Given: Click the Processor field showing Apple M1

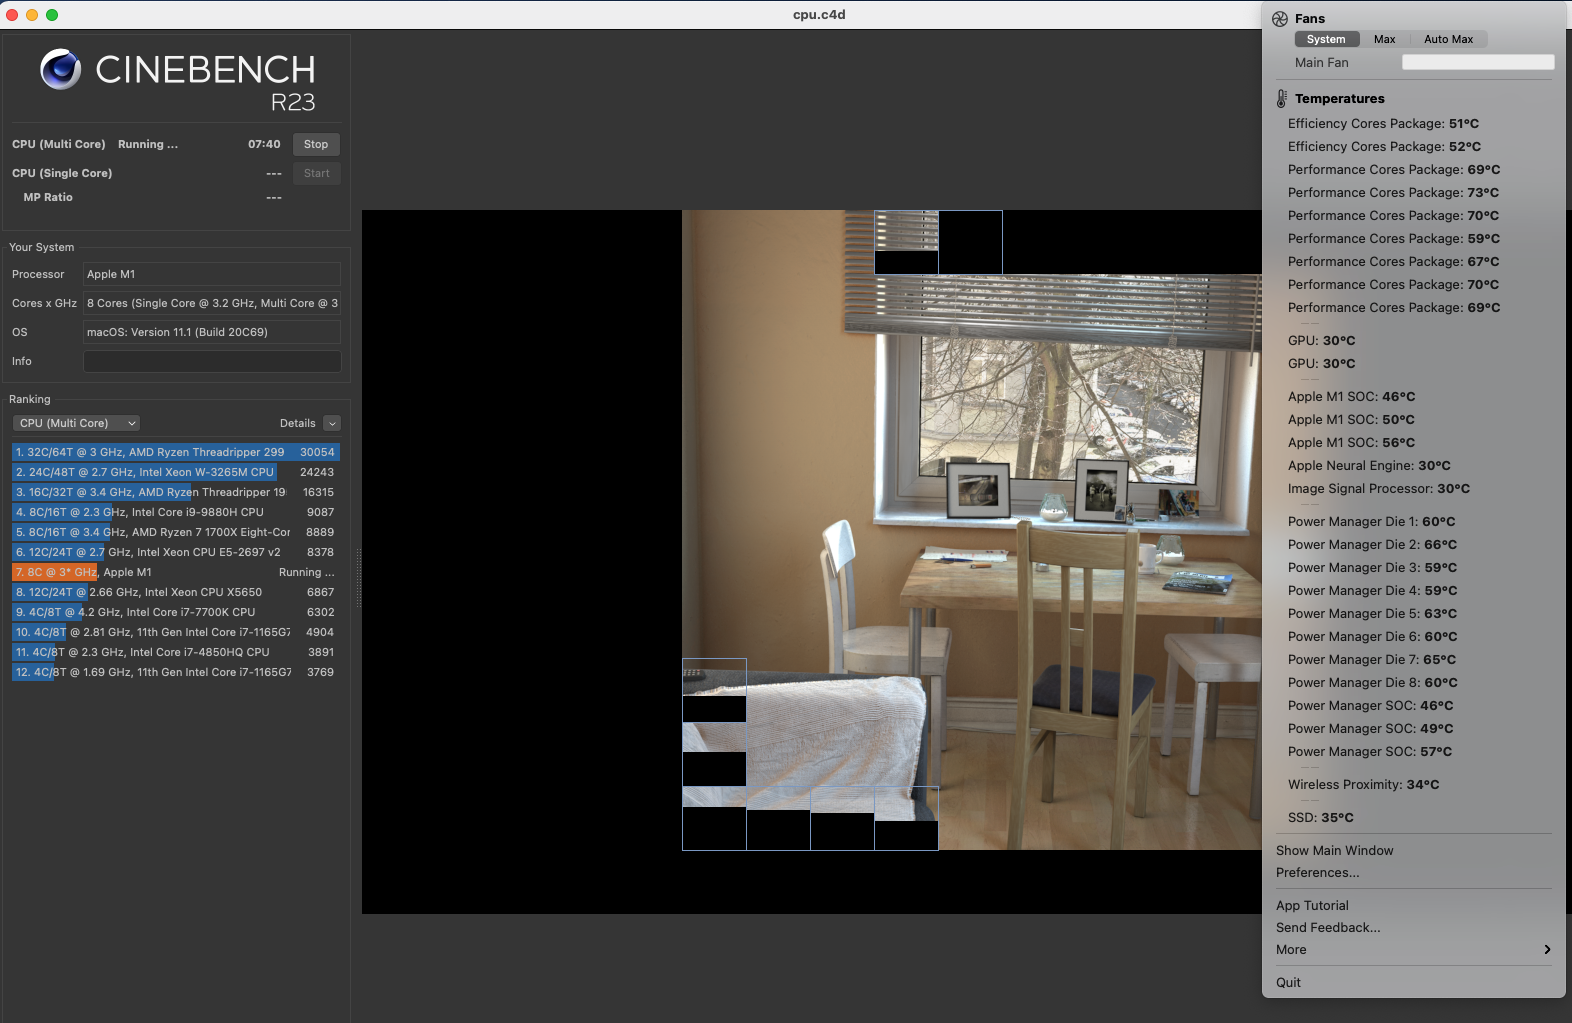Looking at the screenshot, I should (212, 274).
